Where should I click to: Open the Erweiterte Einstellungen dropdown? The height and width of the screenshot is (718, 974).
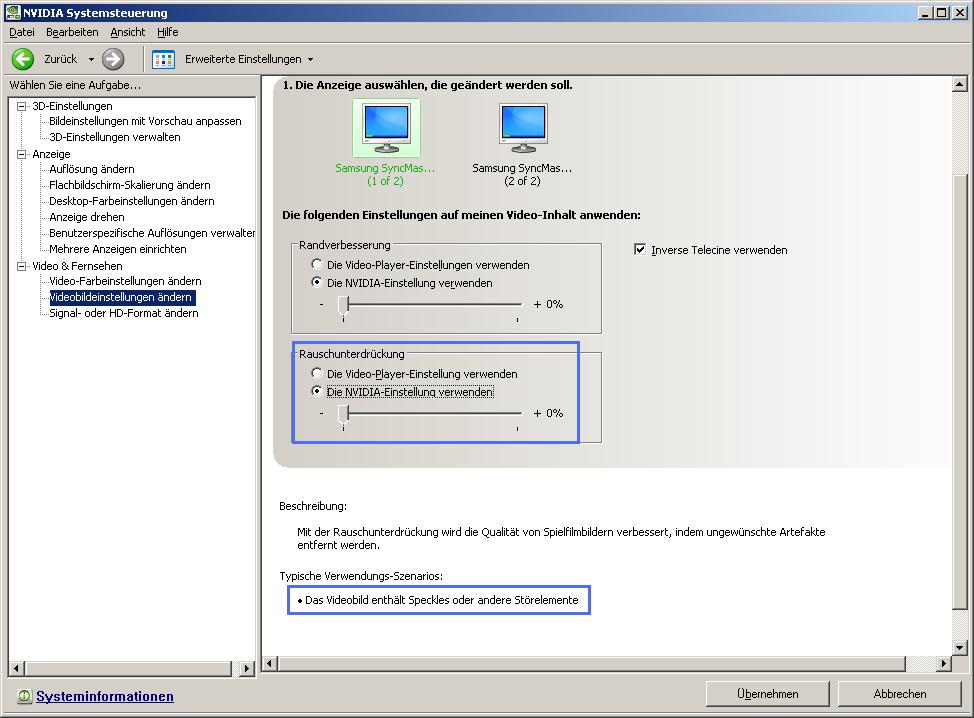(311, 60)
